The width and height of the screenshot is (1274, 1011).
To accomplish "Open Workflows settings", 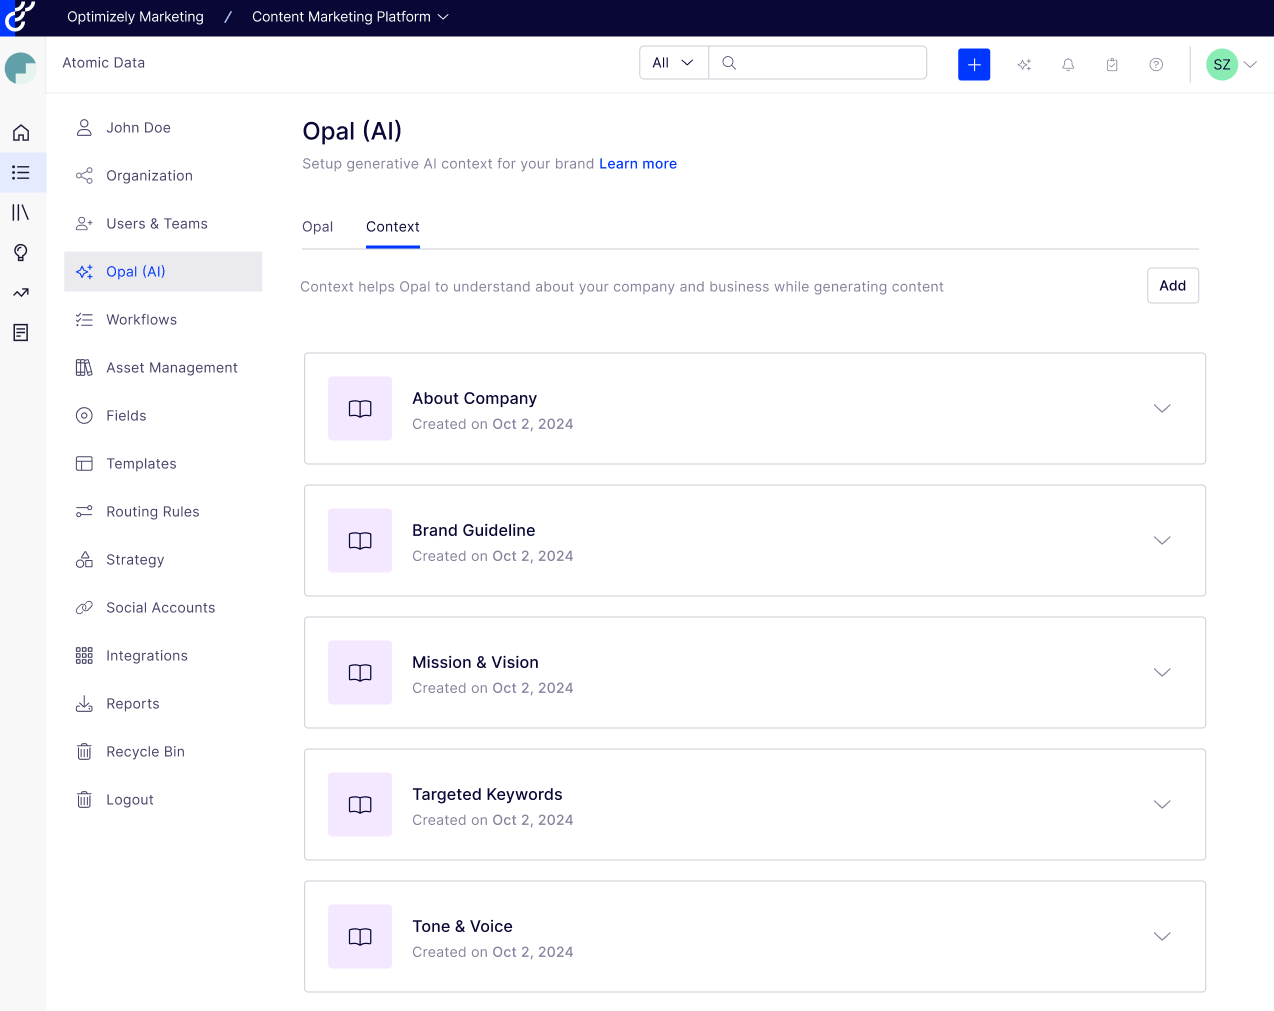I will tap(163, 320).
